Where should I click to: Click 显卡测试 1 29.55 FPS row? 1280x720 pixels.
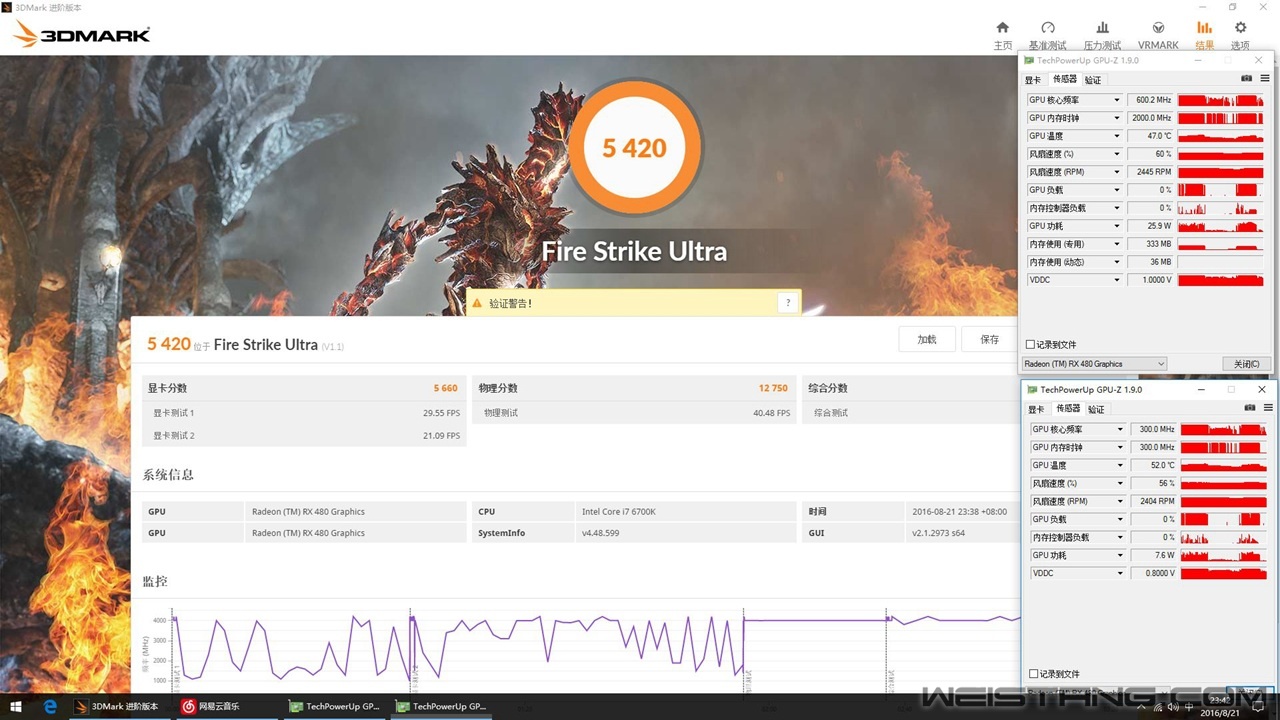pyautogui.click(x=304, y=412)
